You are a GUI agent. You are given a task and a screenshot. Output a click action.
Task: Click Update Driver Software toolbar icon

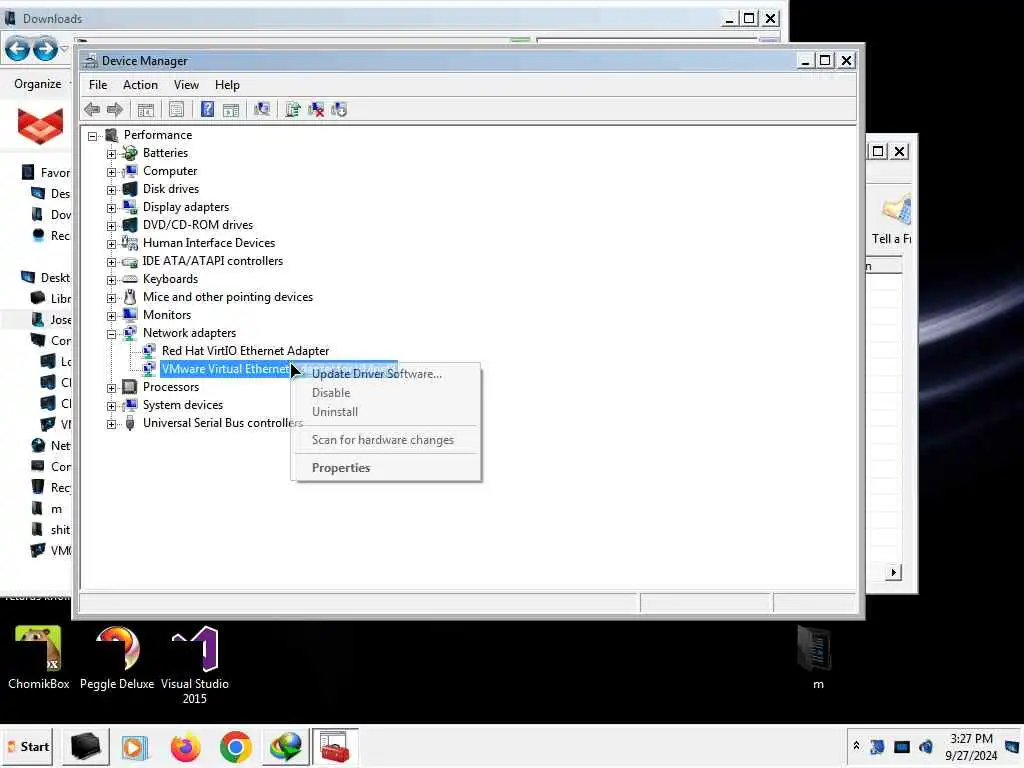point(293,110)
